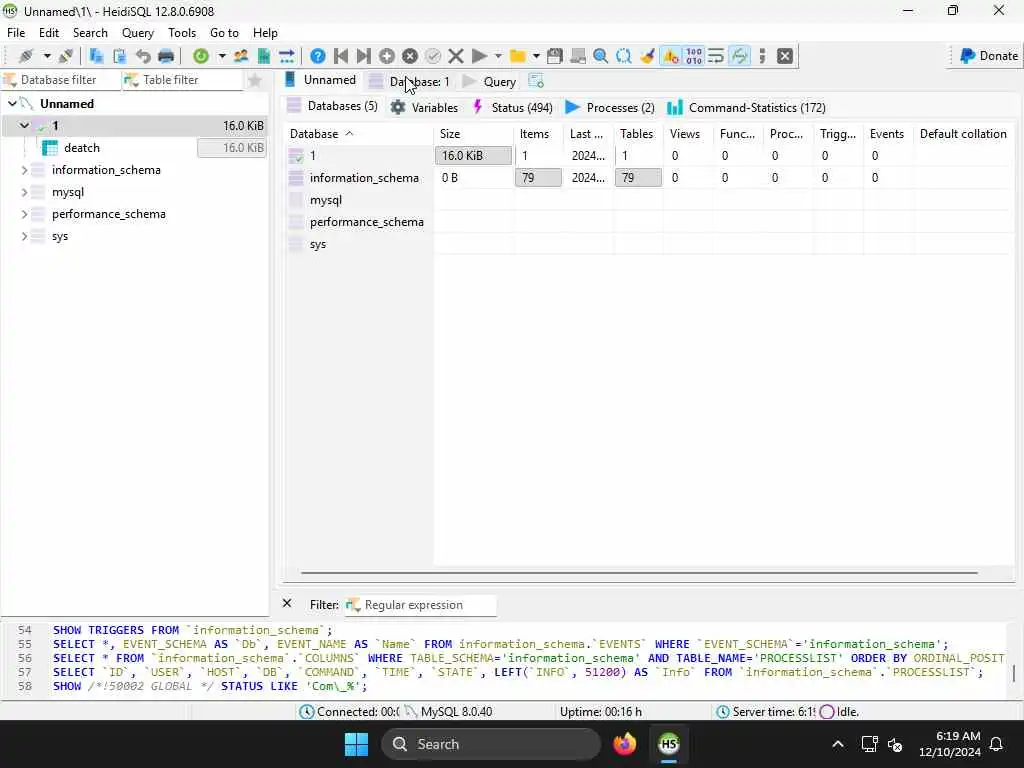
Task: Select the Databases (5) tab
Action: click(332, 106)
